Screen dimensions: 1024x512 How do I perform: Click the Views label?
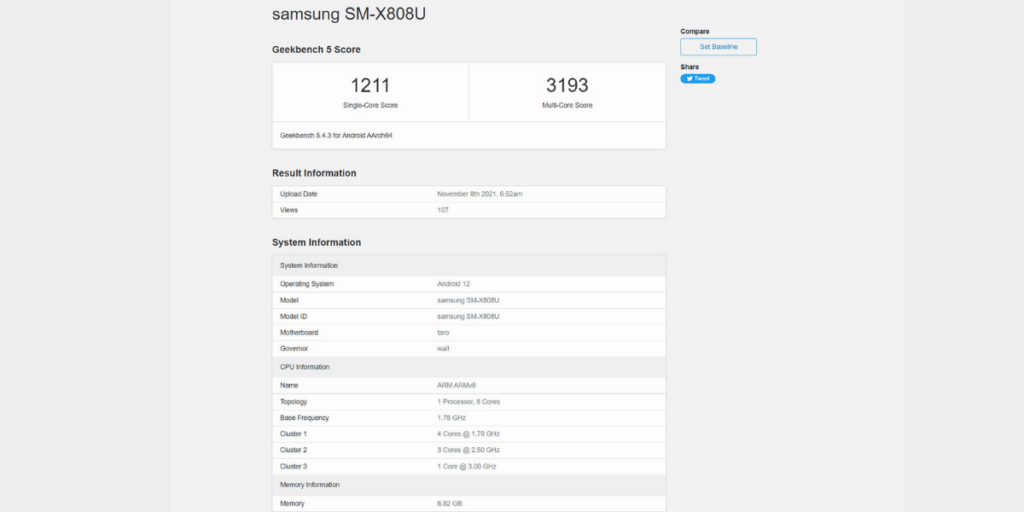click(289, 210)
